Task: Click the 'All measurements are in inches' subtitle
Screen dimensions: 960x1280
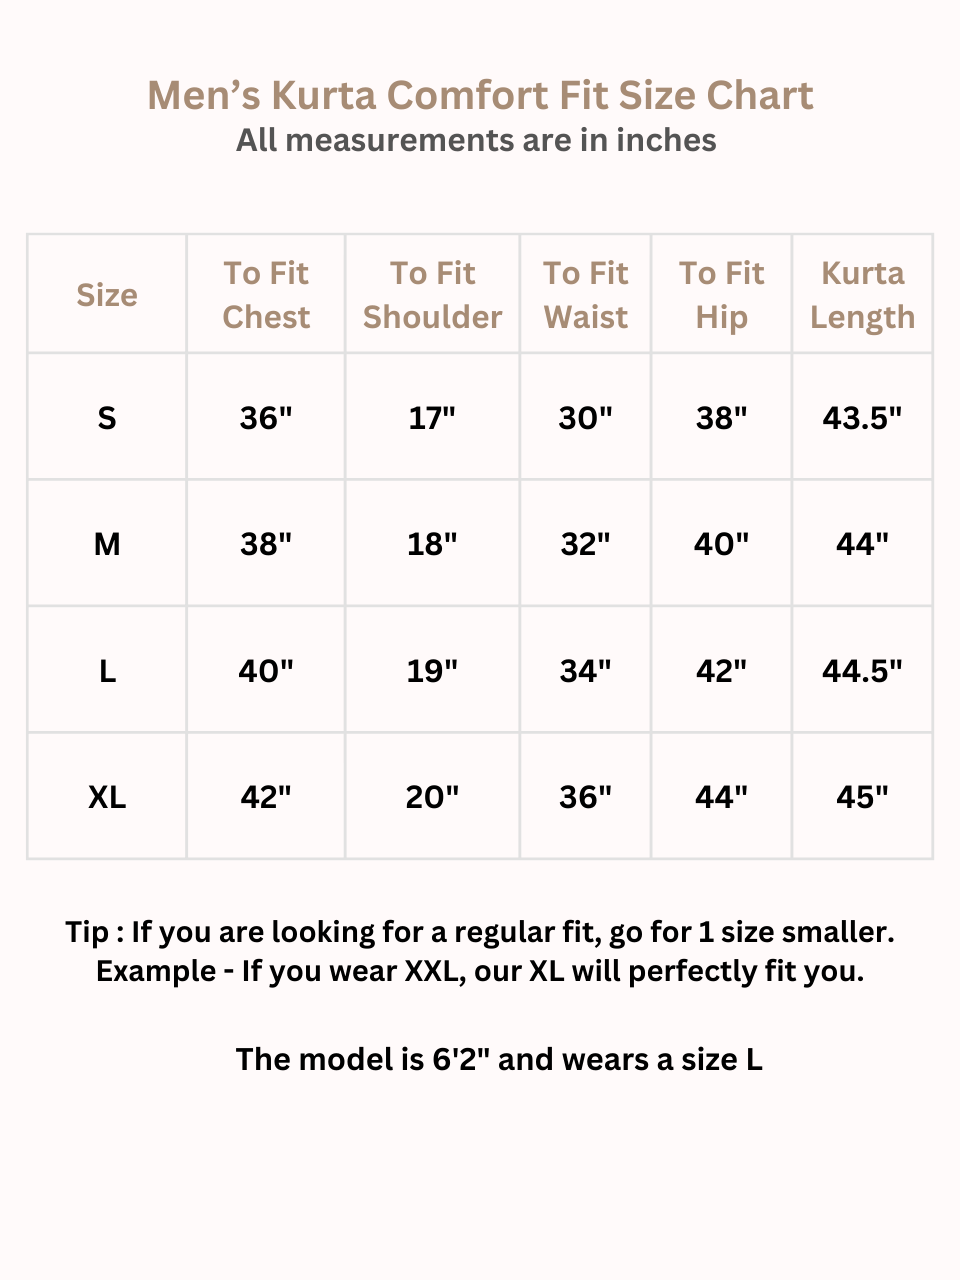Action: tap(476, 141)
